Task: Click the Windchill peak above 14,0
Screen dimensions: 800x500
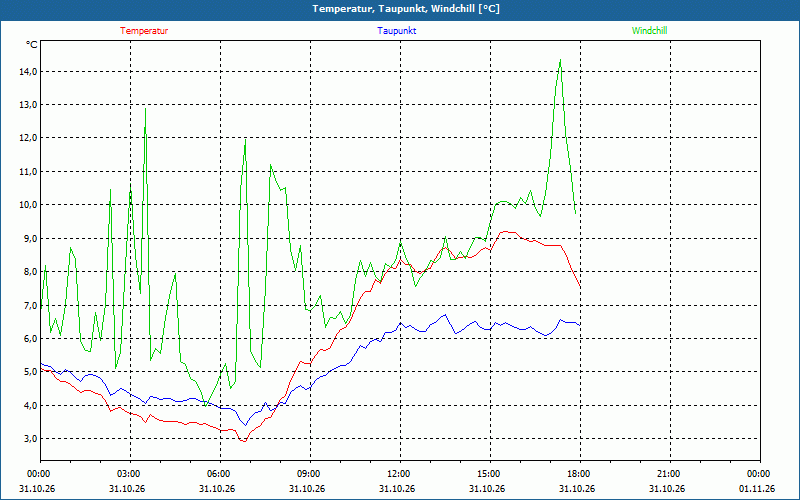Action: (x=560, y=60)
